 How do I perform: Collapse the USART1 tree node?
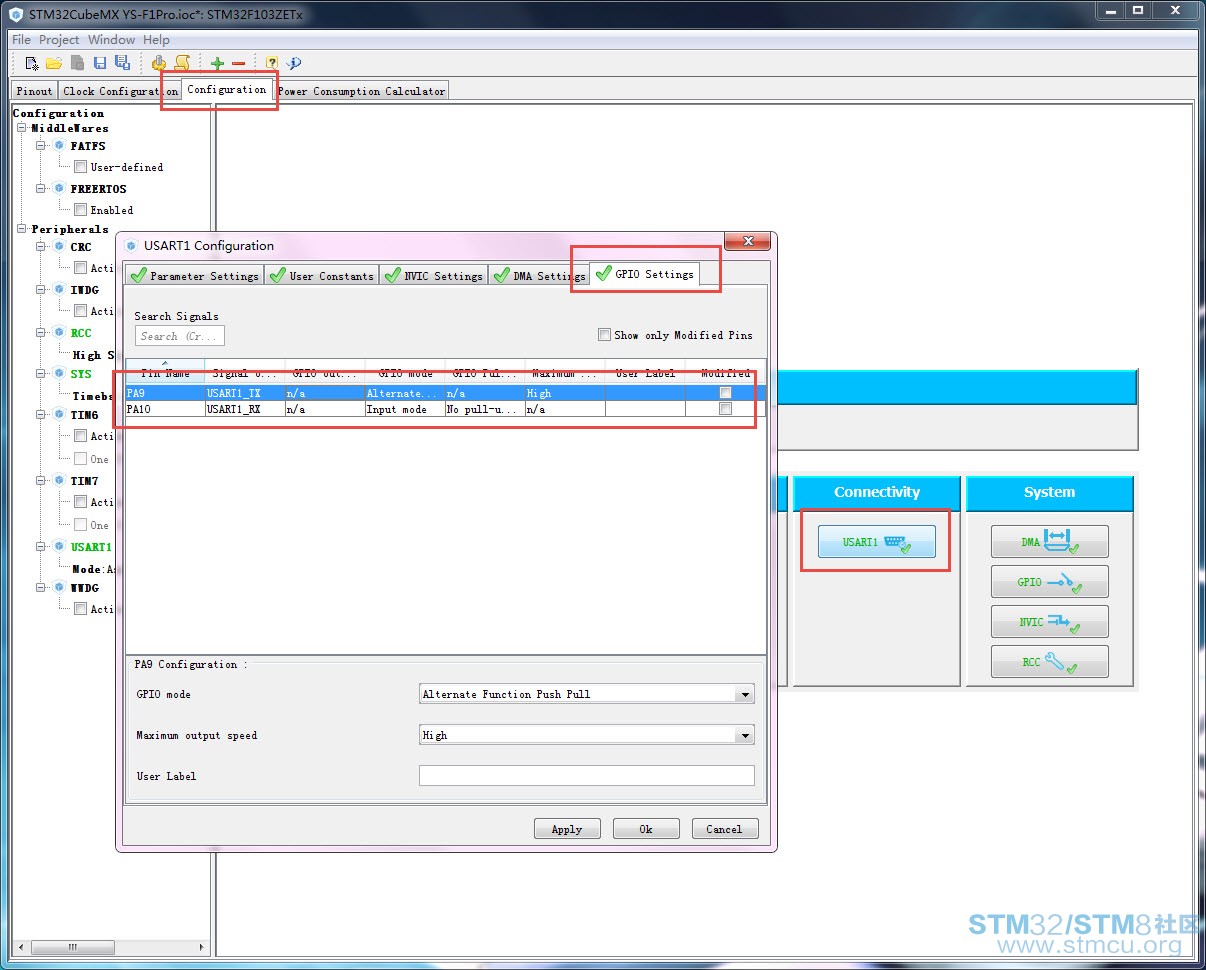pos(42,547)
